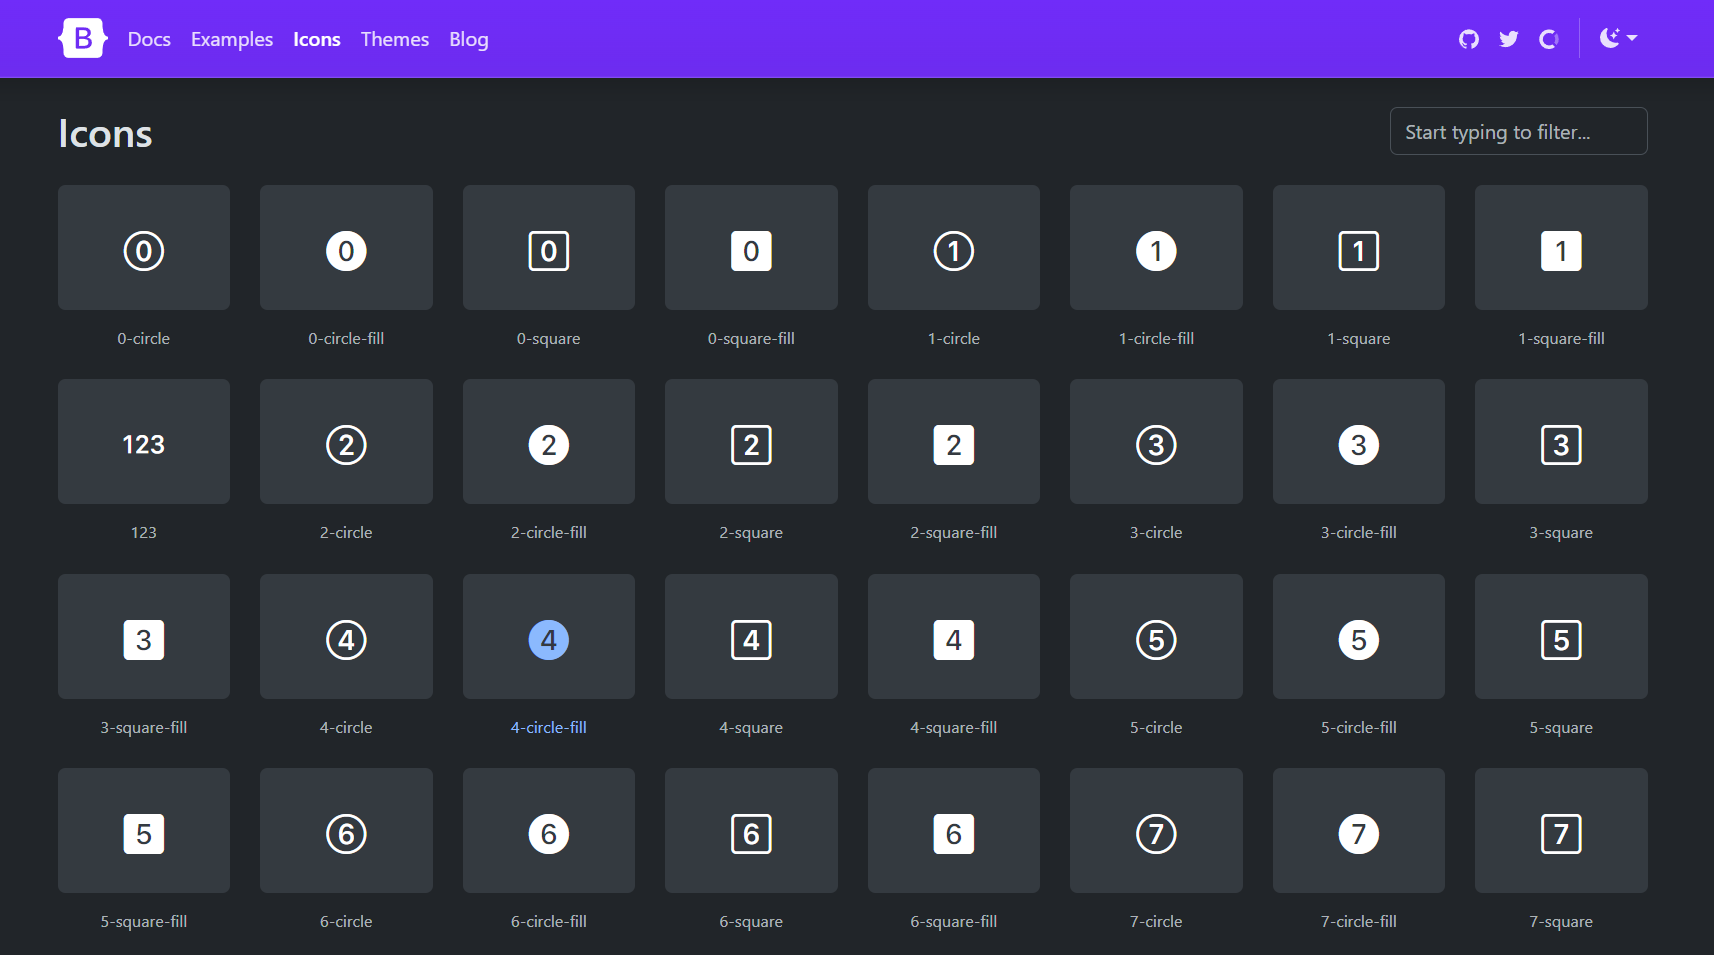The width and height of the screenshot is (1714, 955).
Task: Select the 1-circle-fill icon tile
Action: coord(1155,247)
